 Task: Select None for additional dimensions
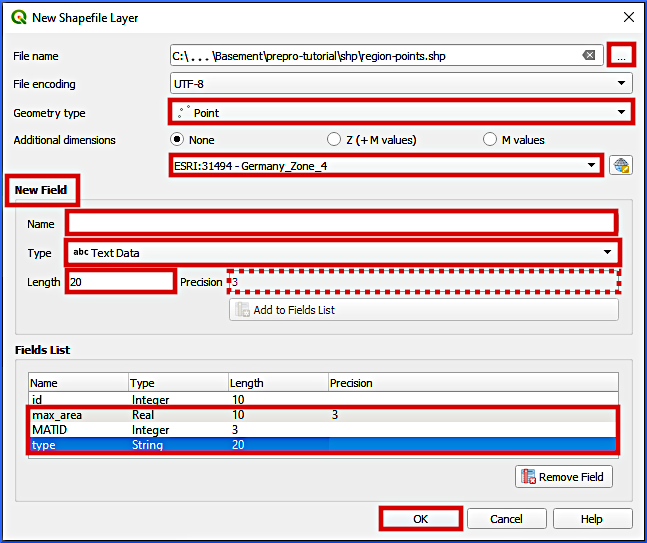click(179, 140)
